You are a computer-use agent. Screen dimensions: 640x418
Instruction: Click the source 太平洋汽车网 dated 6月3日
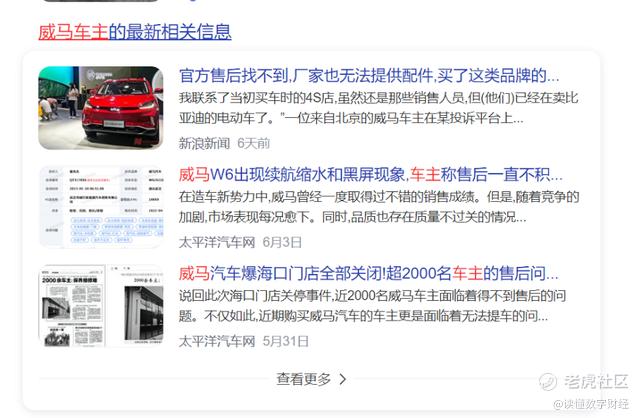(217, 242)
